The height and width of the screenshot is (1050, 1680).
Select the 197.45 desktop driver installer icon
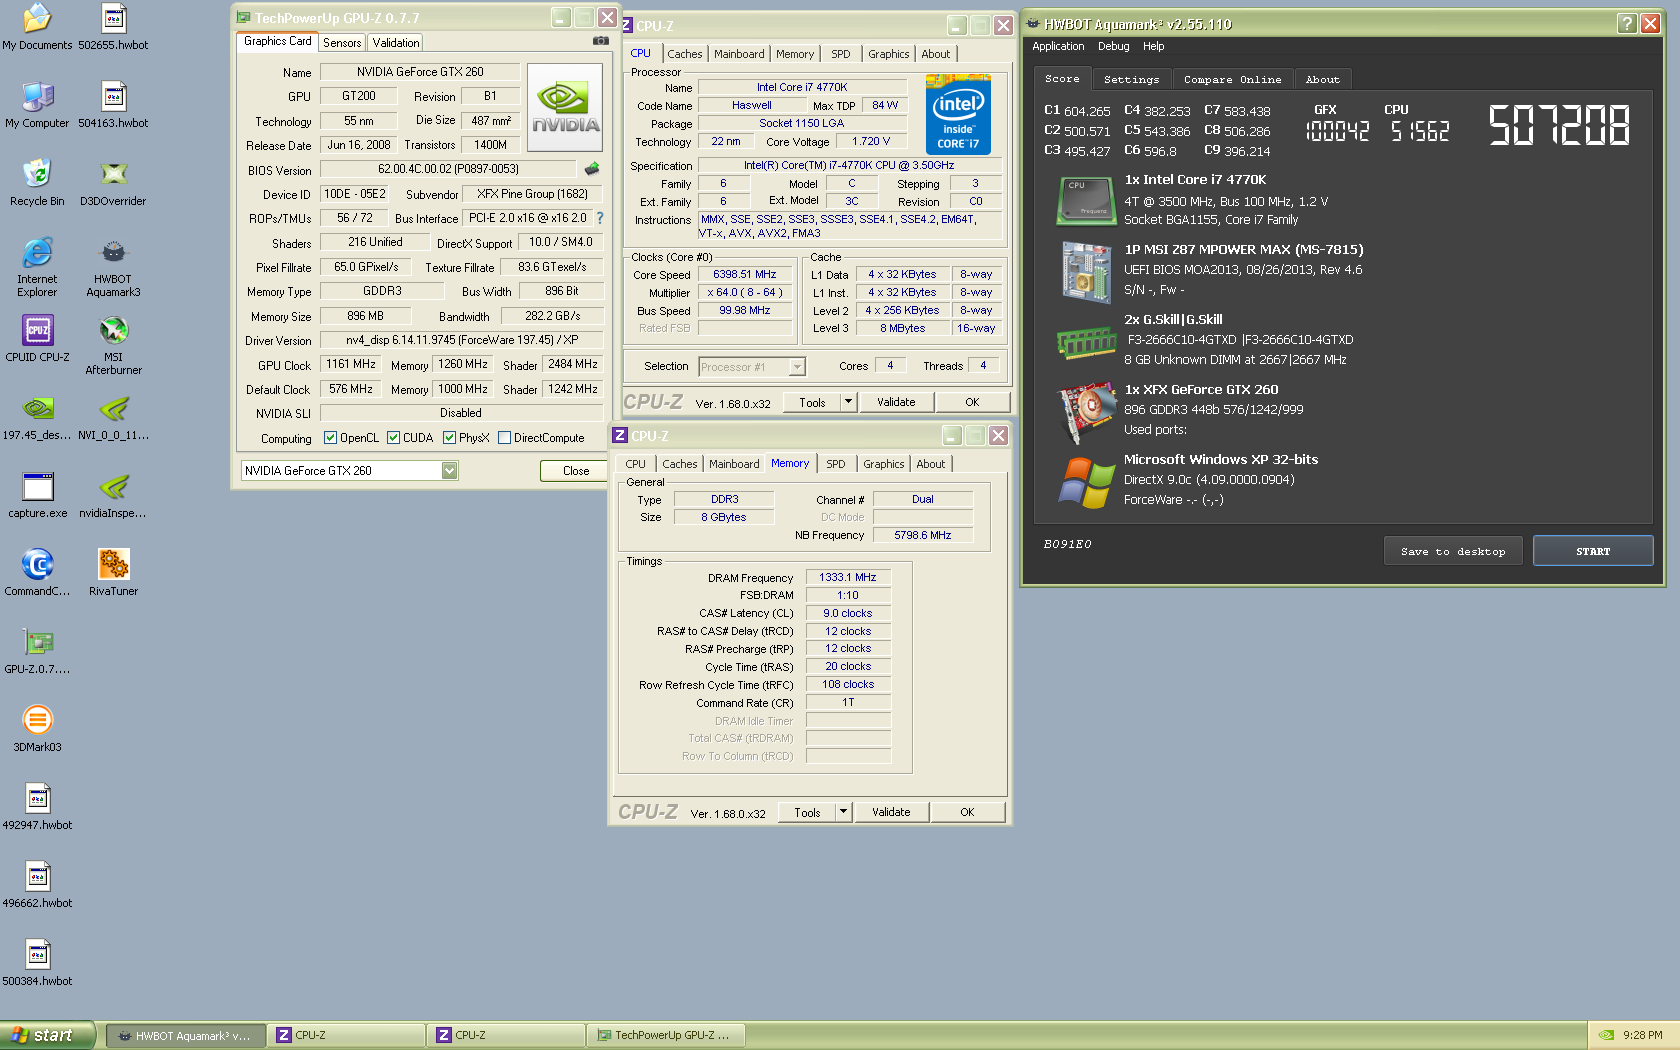[37, 417]
